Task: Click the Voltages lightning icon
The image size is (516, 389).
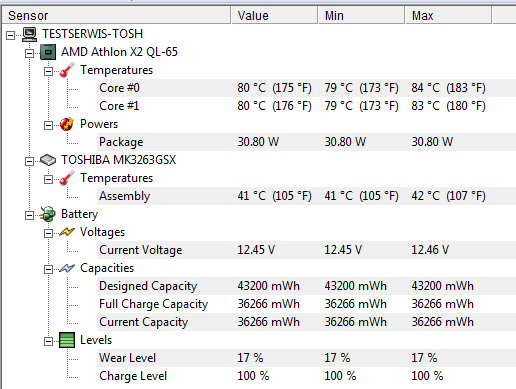Action: click(x=67, y=232)
